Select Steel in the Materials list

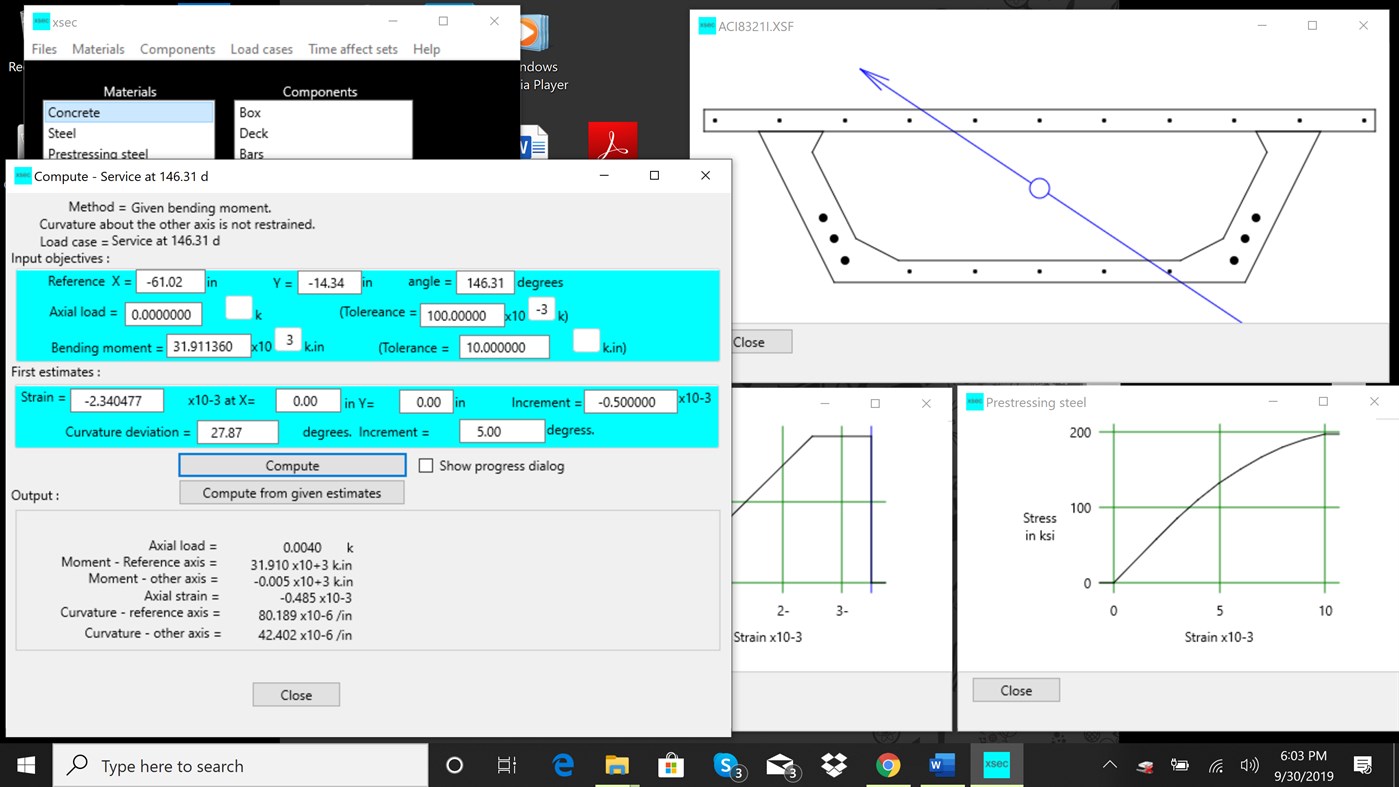[x=61, y=132]
